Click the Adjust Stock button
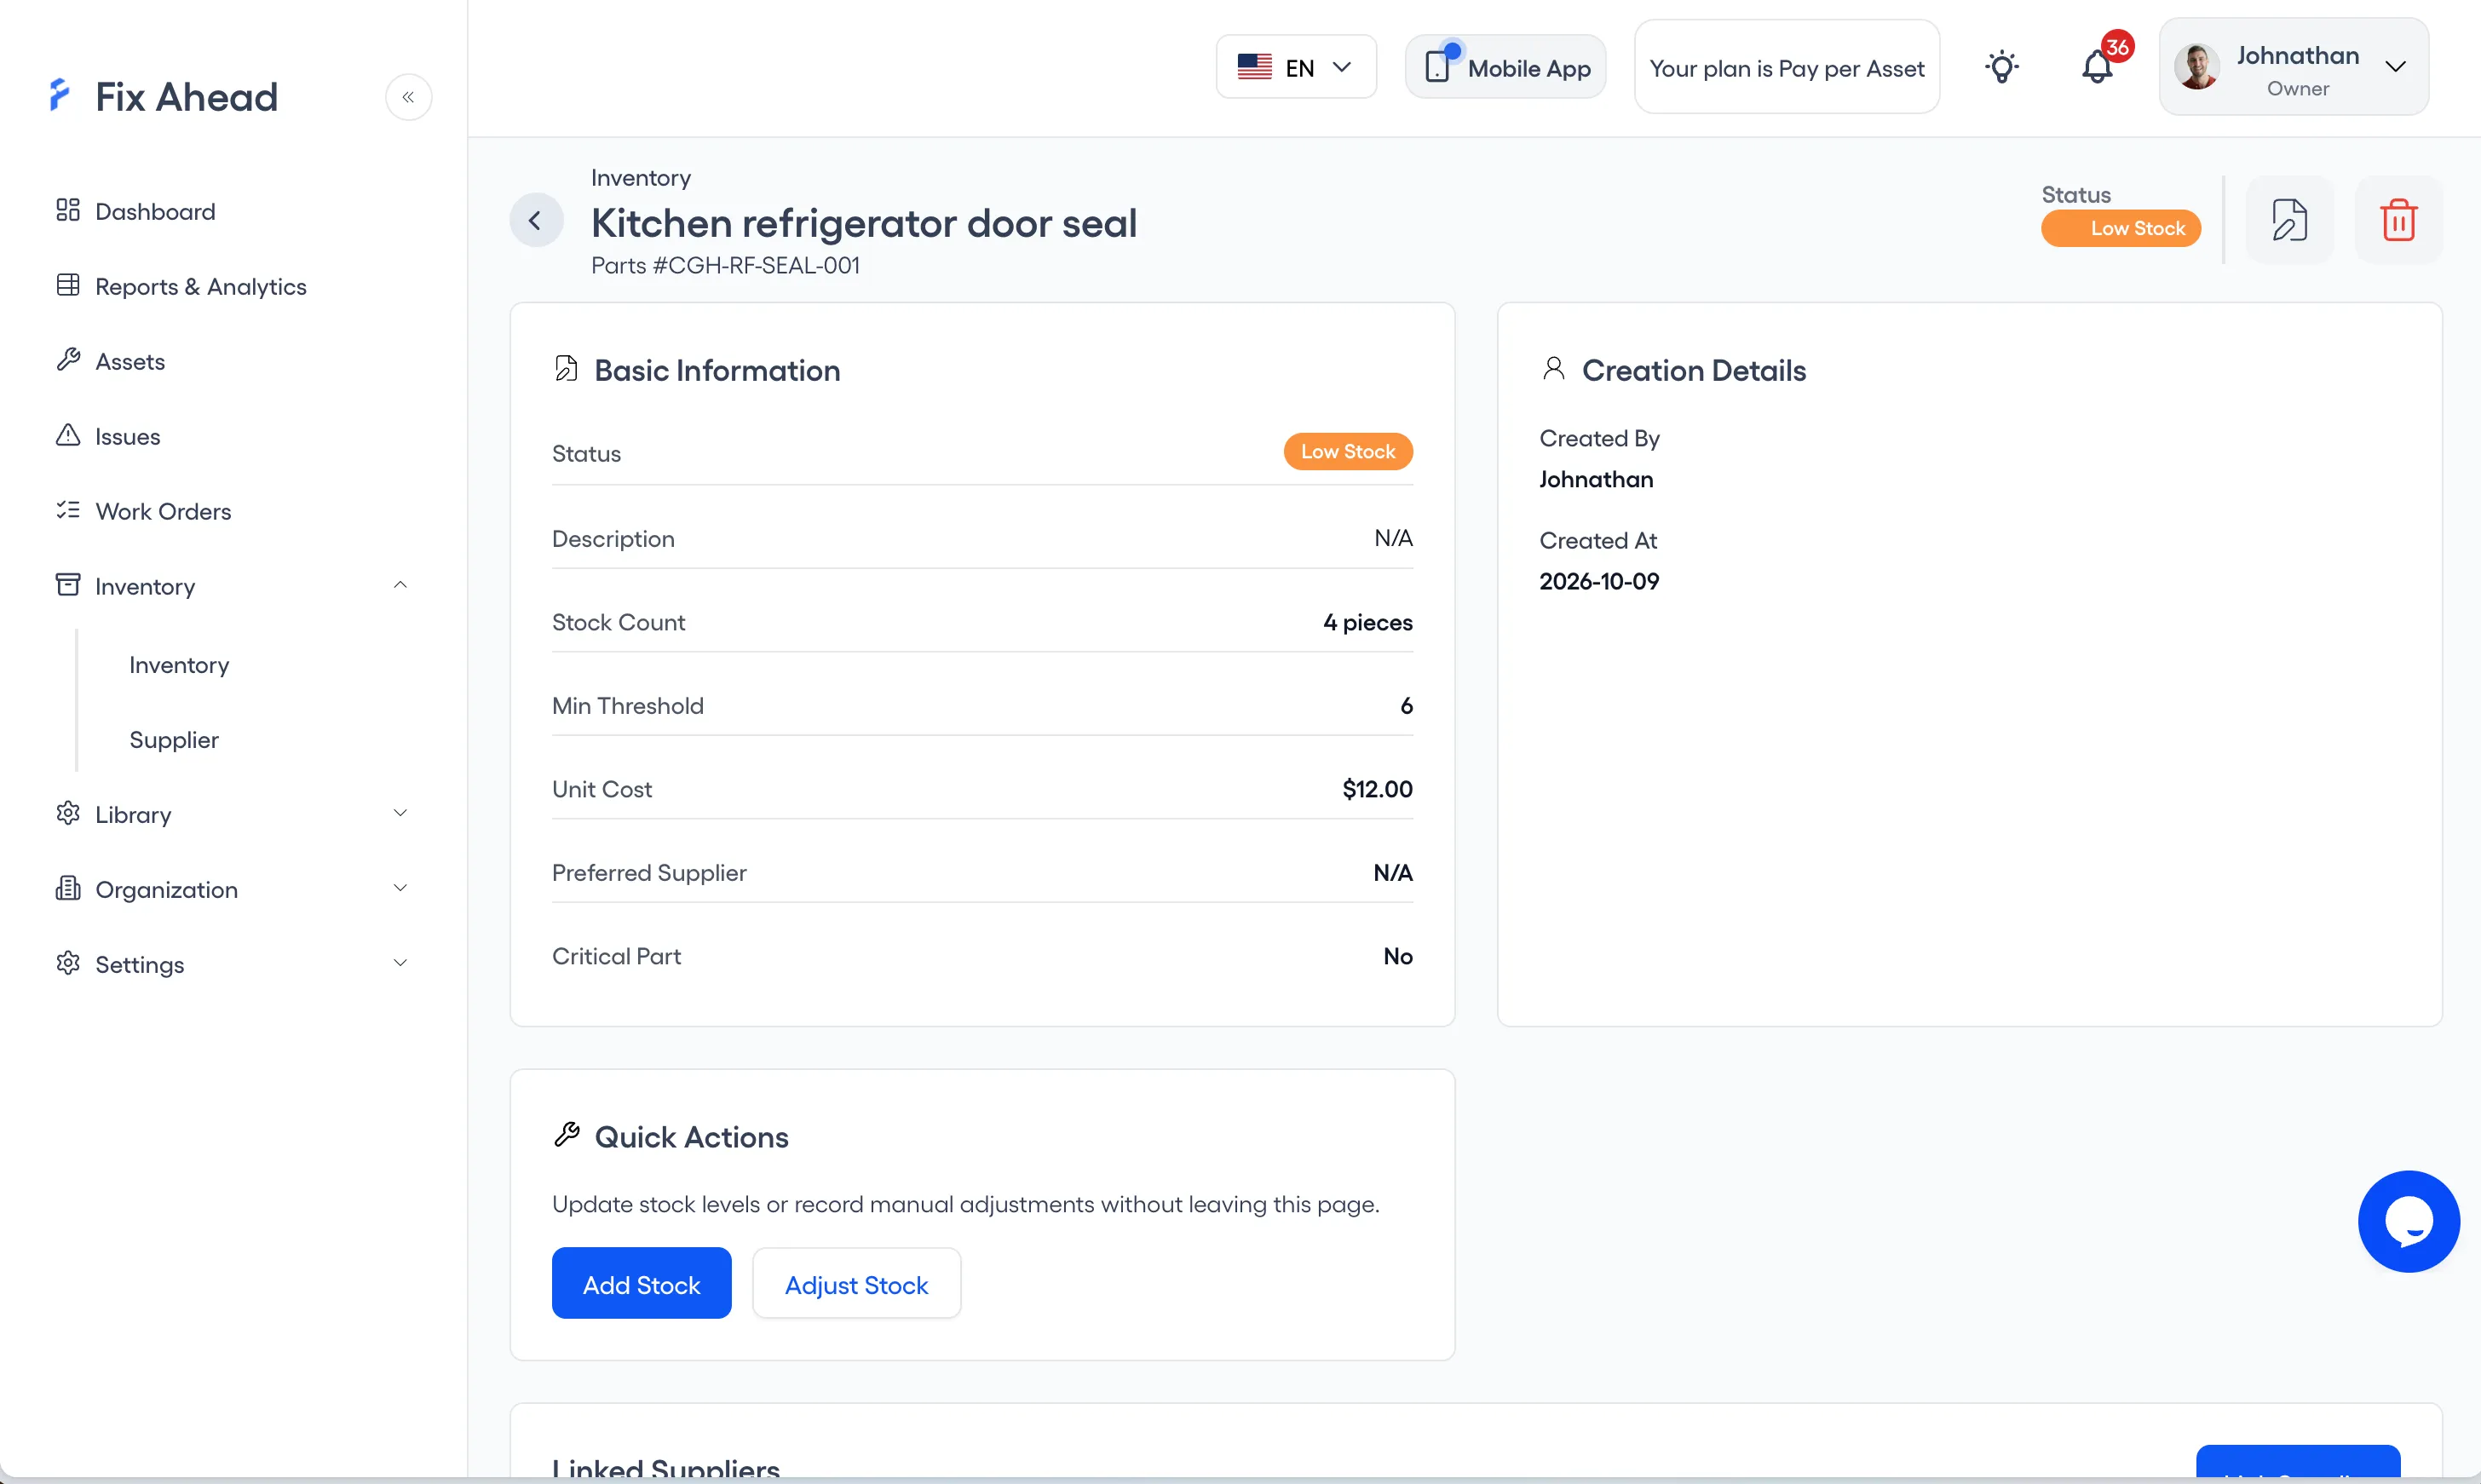The image size is (2481, 1484). [x=856, y=1283]
